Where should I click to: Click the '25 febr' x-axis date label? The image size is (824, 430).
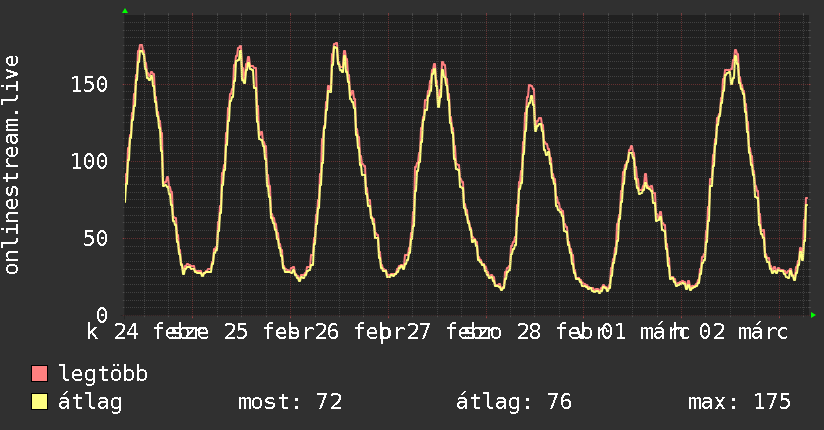[269, 332]
